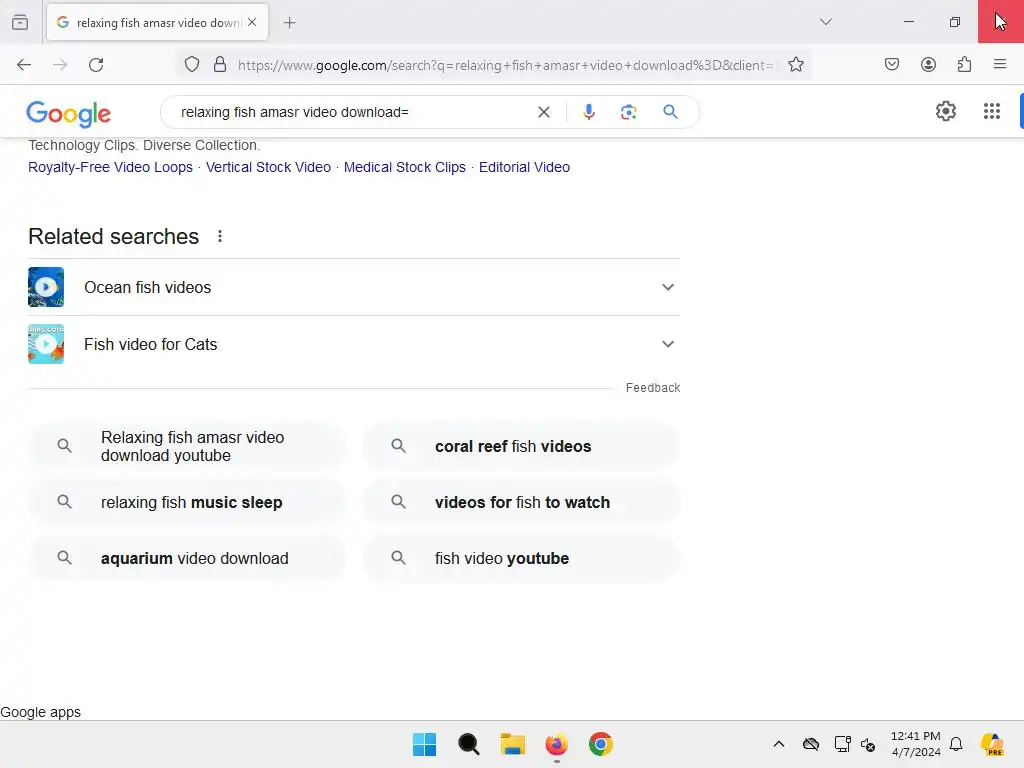The width and height of the screenshot is (1024, 768).
Task: Show hidden system tray icons
Action: [x=778, y=744]
